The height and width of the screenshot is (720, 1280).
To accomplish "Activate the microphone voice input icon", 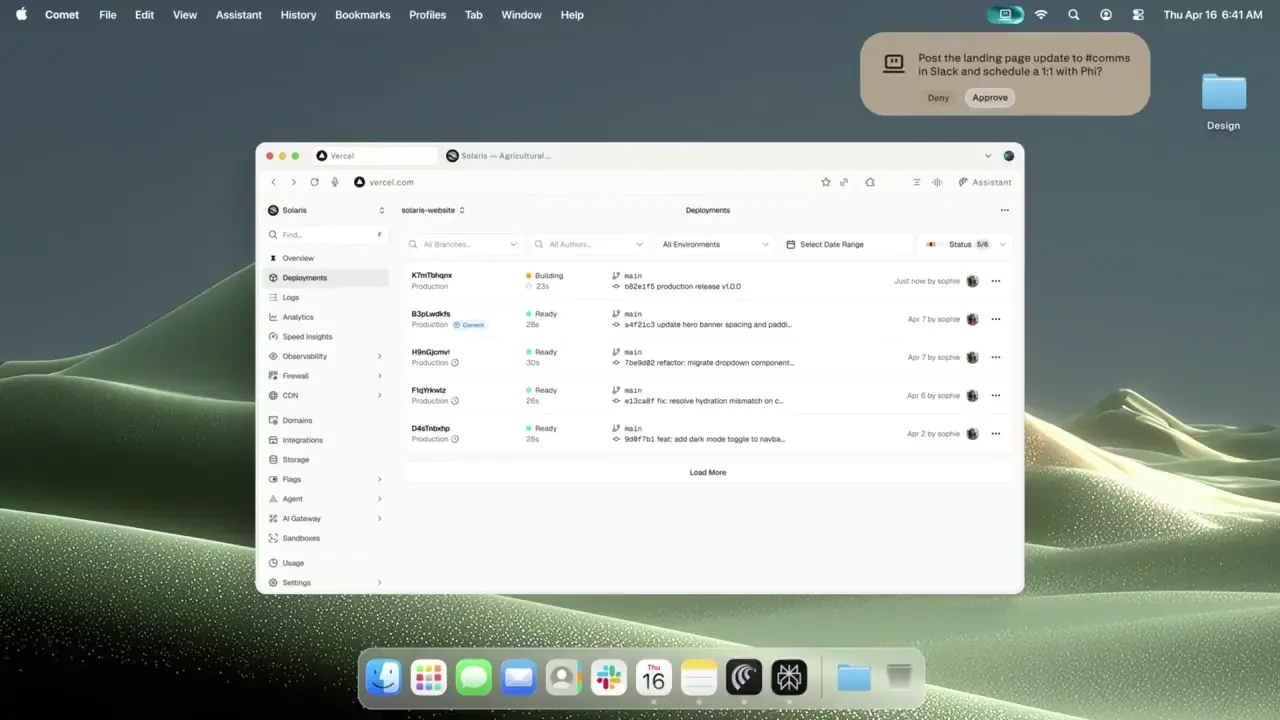I will click(x=335, y=182).
